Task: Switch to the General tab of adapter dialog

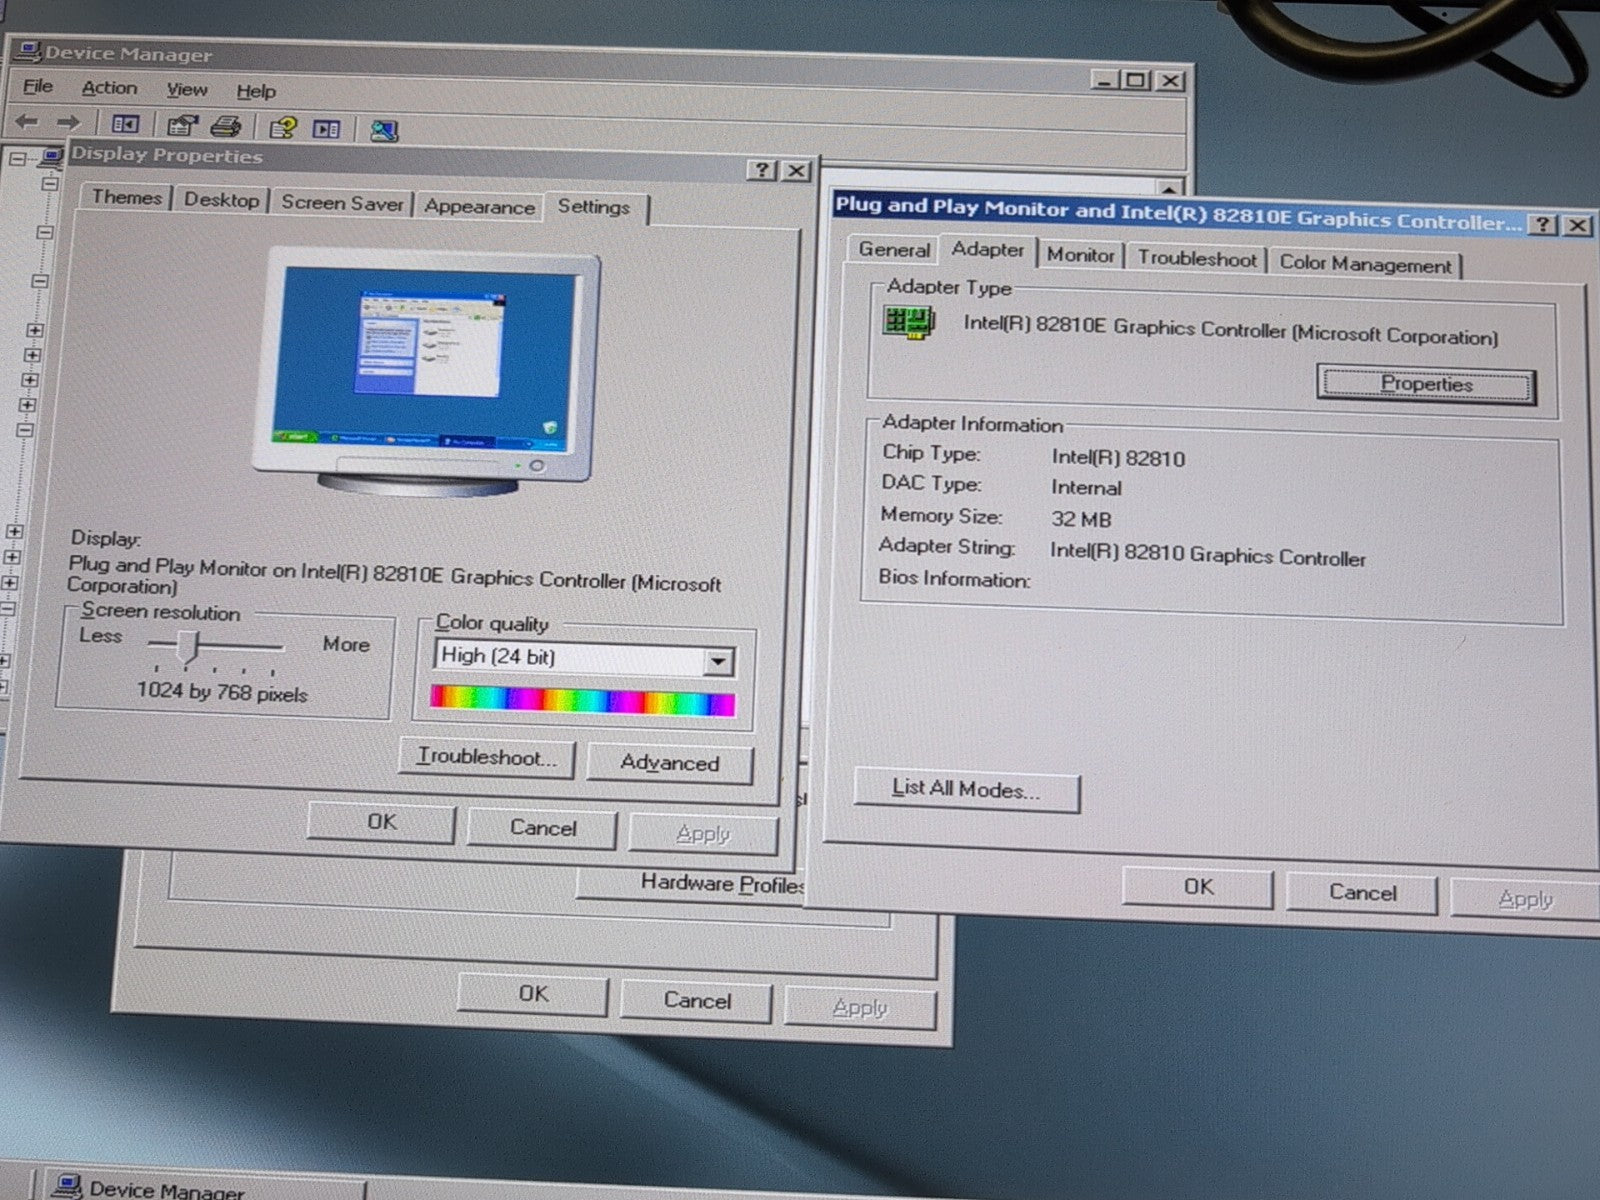Action: point(894,249)
